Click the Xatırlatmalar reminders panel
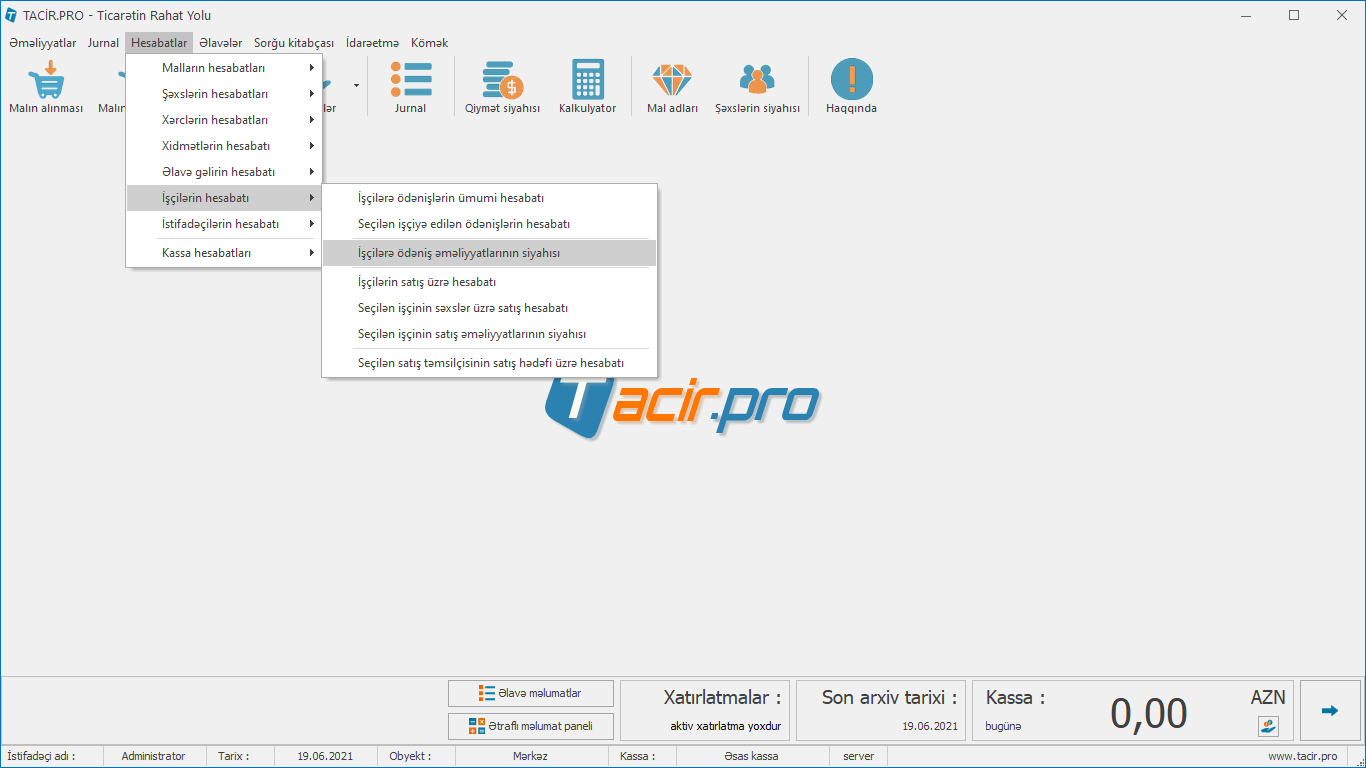 pyautogui.click(x=705, y=711)
